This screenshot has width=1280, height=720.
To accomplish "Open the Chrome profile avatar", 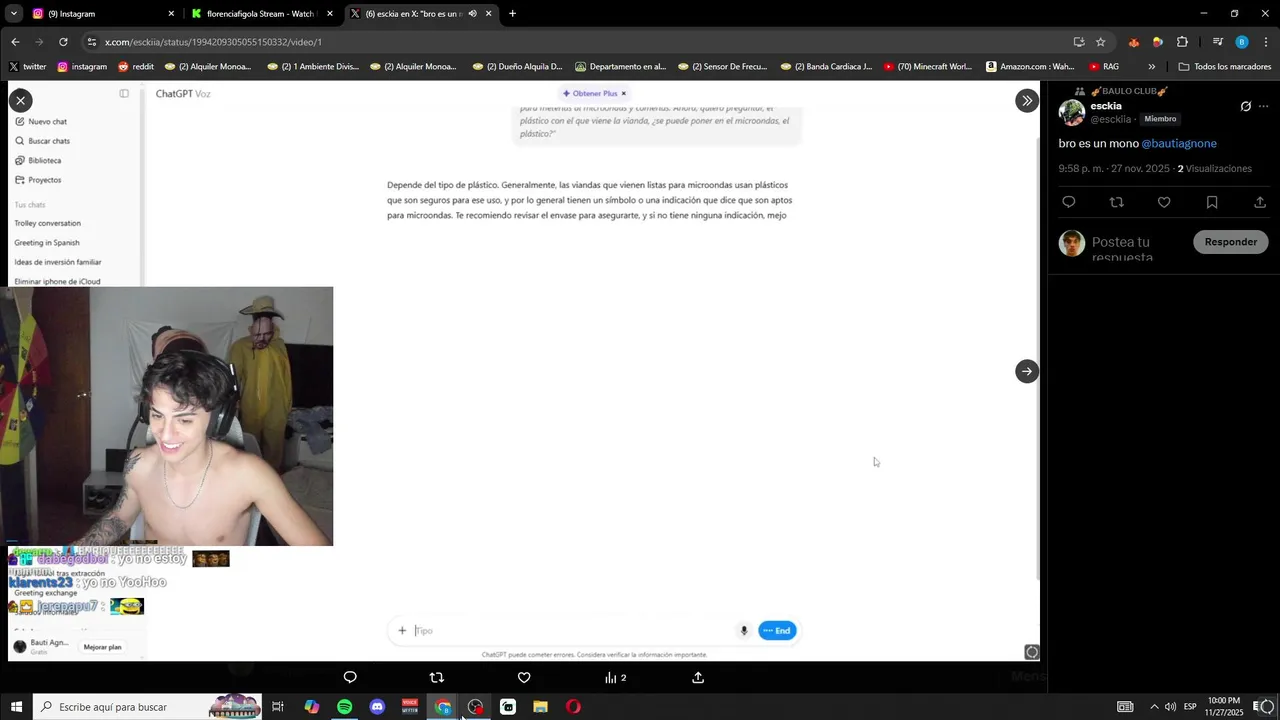I will point(1242,42).
